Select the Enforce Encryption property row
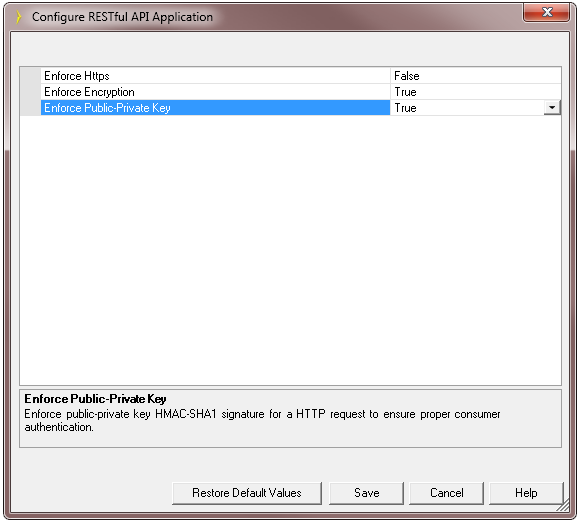Screen dimensions: 578x522 290,92
